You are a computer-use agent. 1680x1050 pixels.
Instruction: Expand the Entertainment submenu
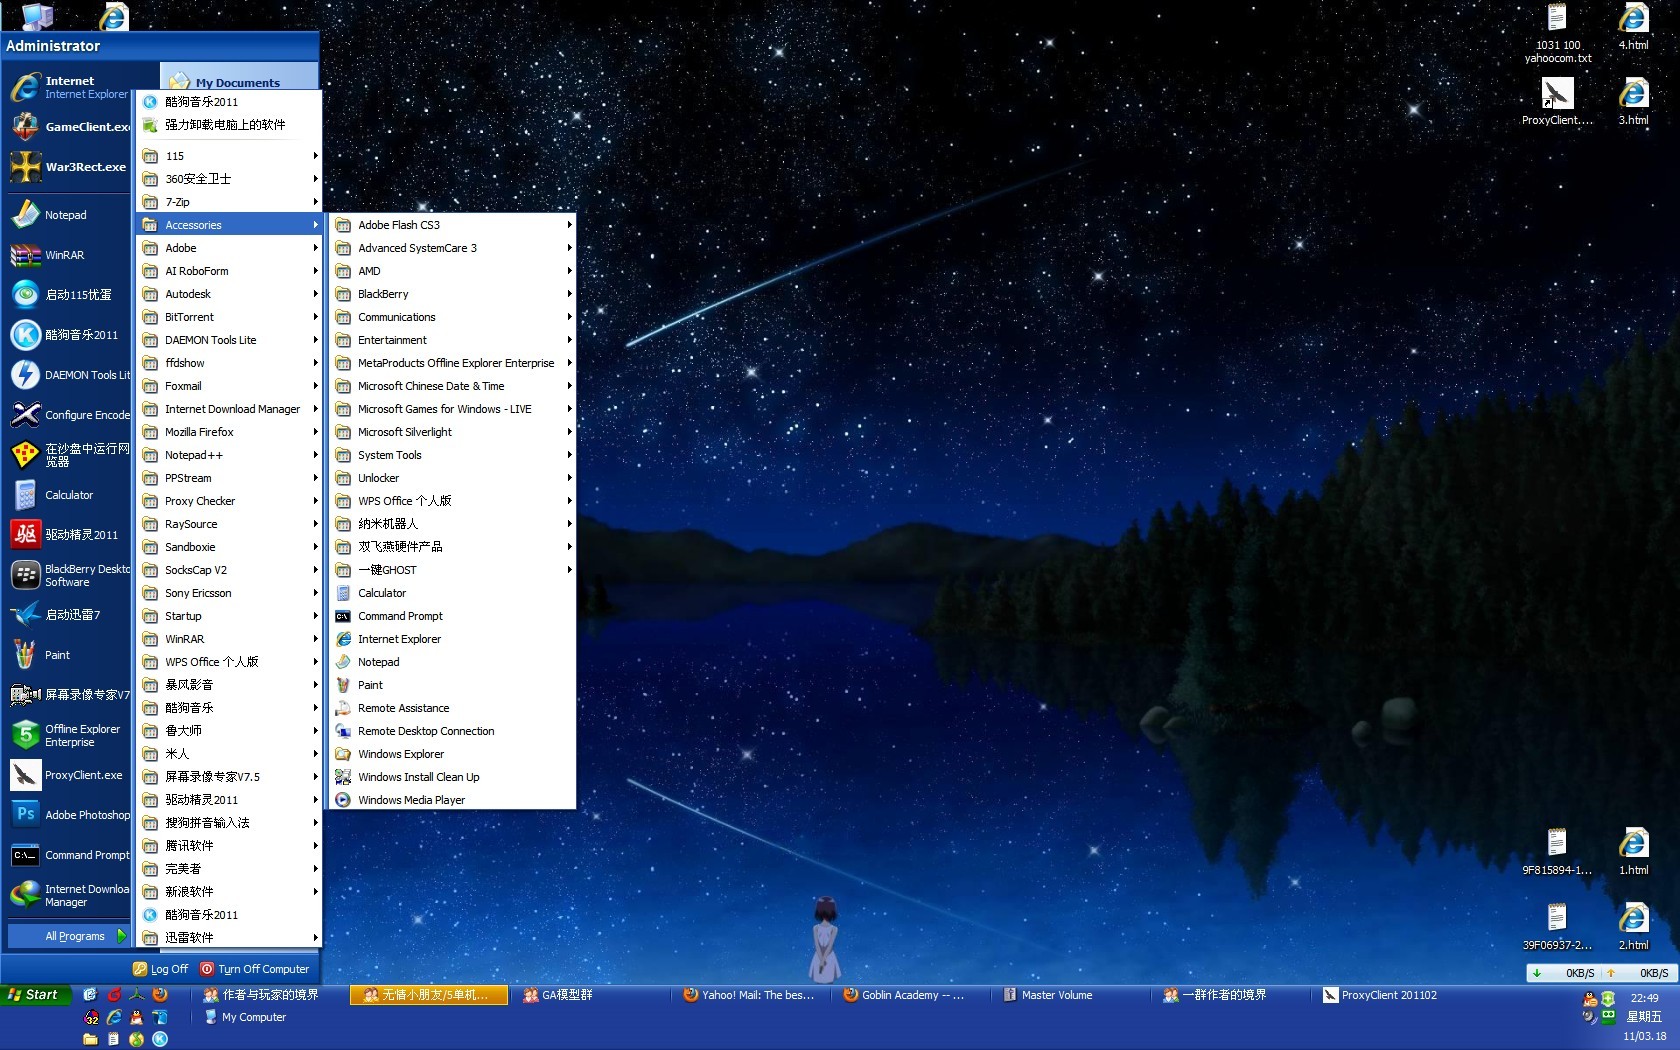(453, 340)
